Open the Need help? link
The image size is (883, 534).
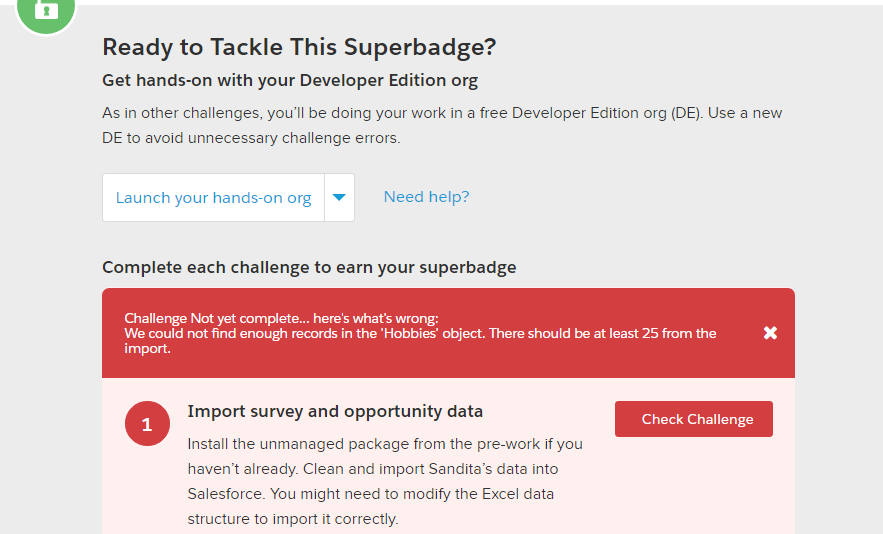(x=426, y=197)
